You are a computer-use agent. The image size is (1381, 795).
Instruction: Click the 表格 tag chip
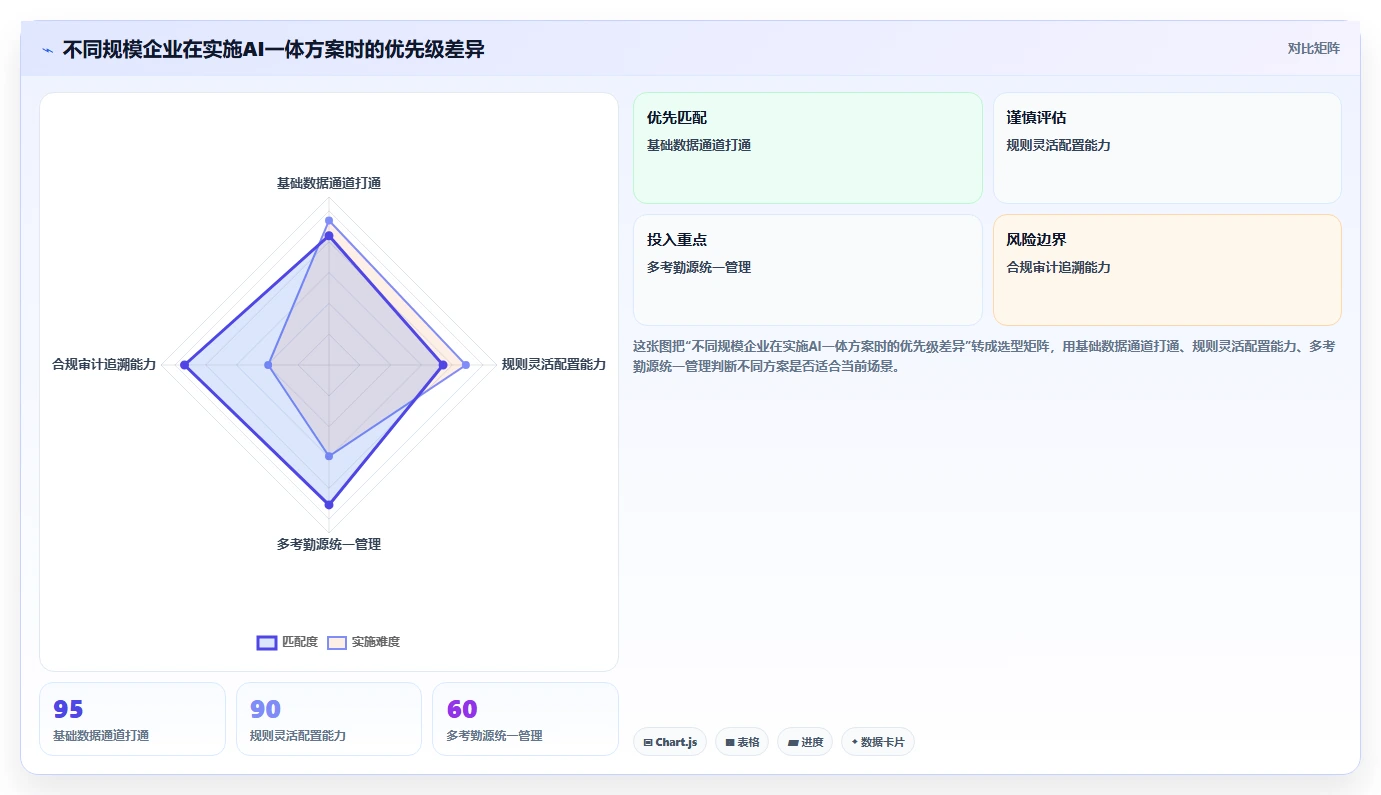click(742, 742)
